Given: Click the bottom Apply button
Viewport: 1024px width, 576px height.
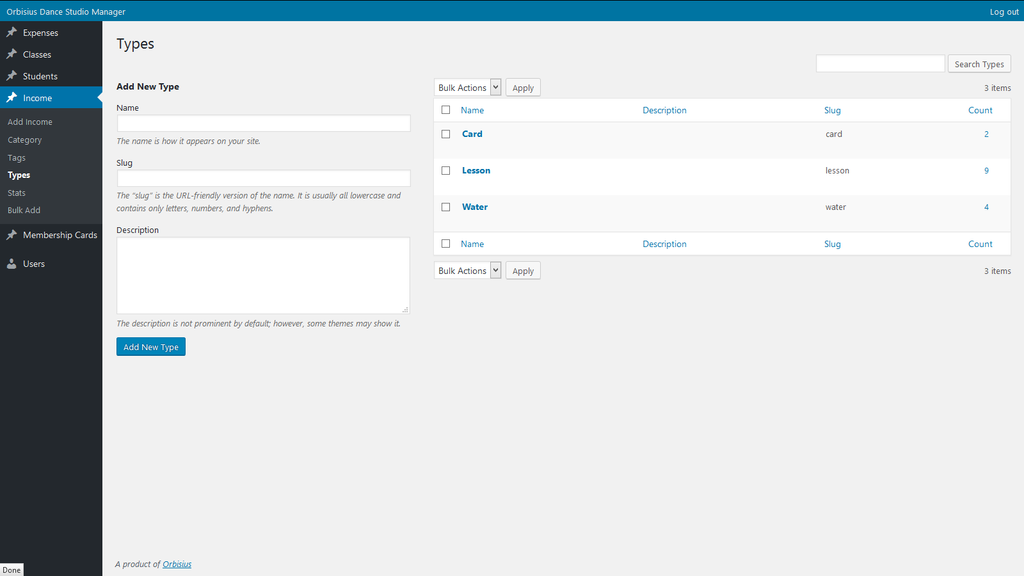Looking at the screenshot, I should pyautogui.click(x=522, y=270).
